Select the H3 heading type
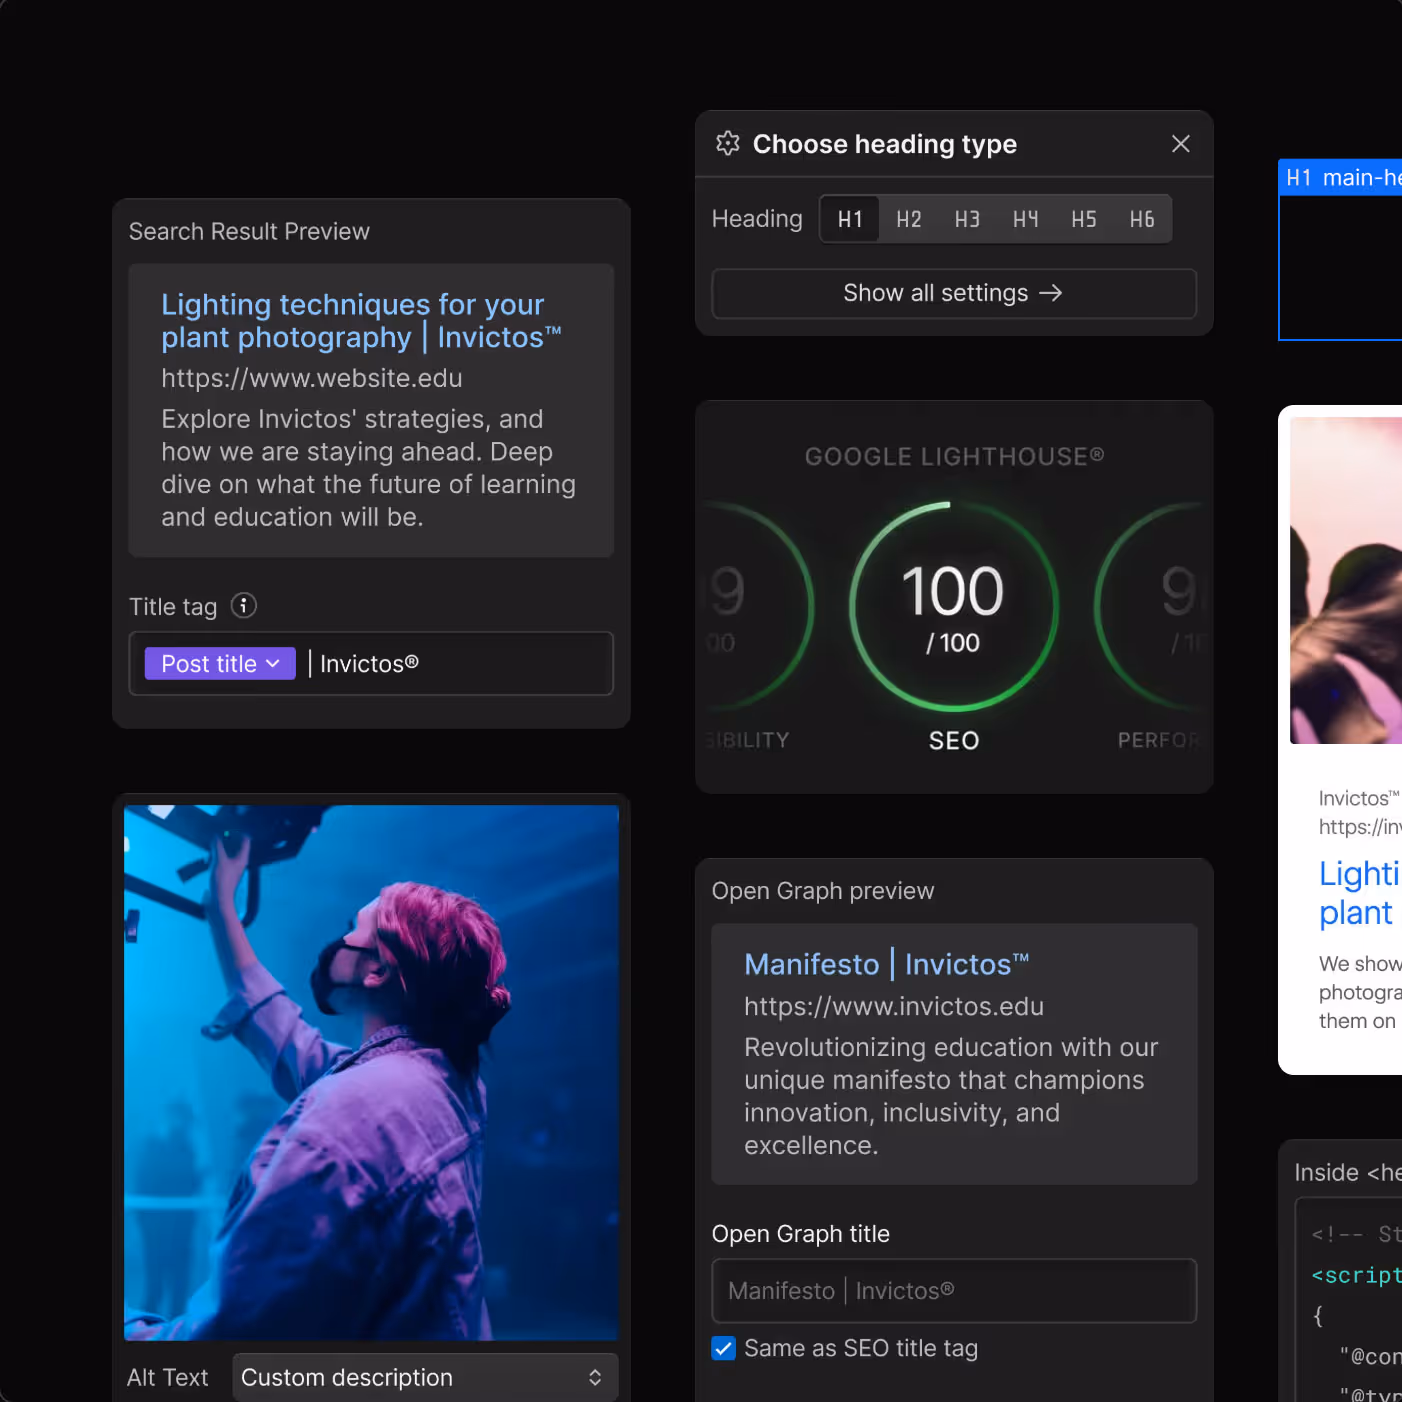Screen dimensions: 1402x1402 [x=967, y=218]
